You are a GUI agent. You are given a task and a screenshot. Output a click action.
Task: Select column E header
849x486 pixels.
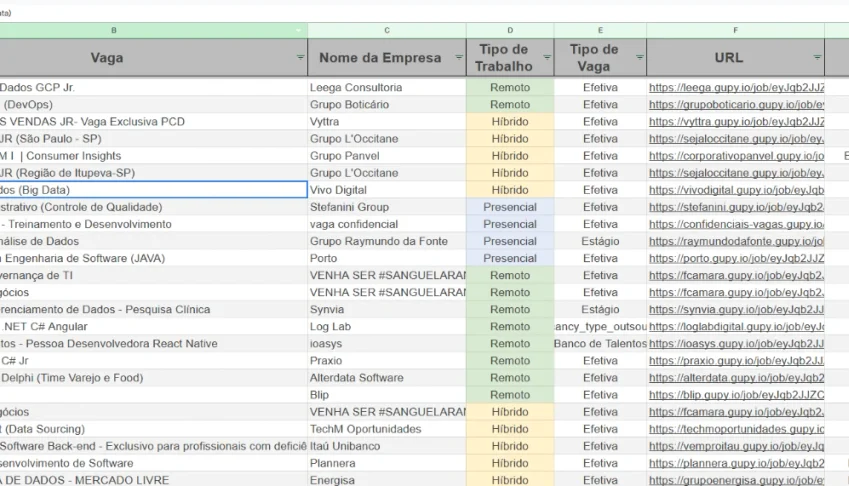pyautogui.click(x=600, y=30)
